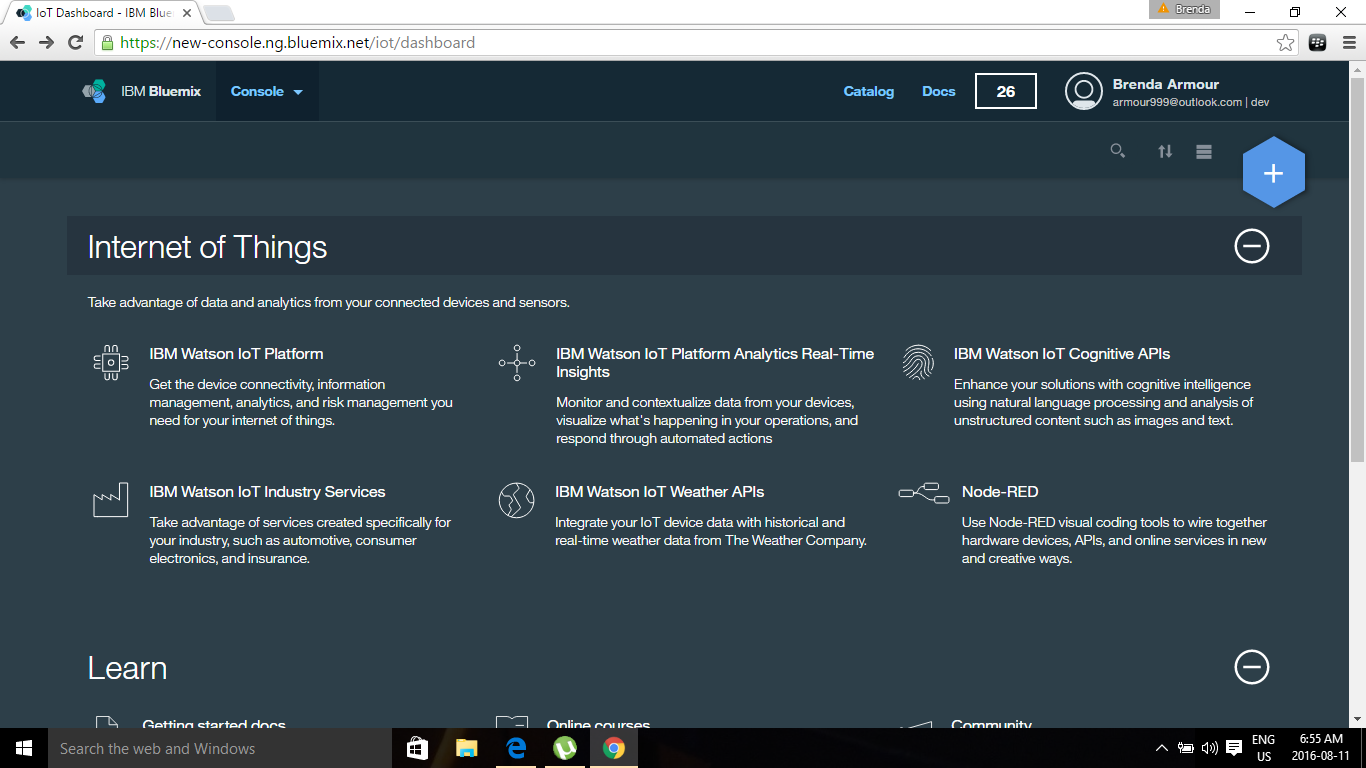
Task: Click the Weather APIs globe icon
Action: 517,500
